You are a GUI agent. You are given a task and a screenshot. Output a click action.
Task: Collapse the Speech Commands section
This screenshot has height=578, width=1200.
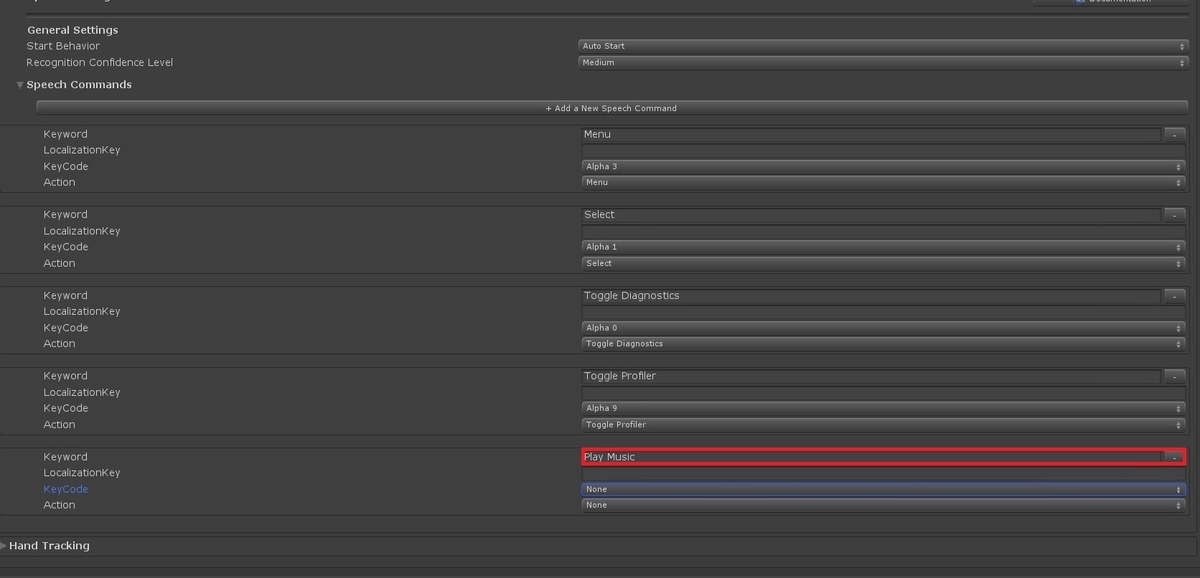pyautogui.click(x=20, y=85)
